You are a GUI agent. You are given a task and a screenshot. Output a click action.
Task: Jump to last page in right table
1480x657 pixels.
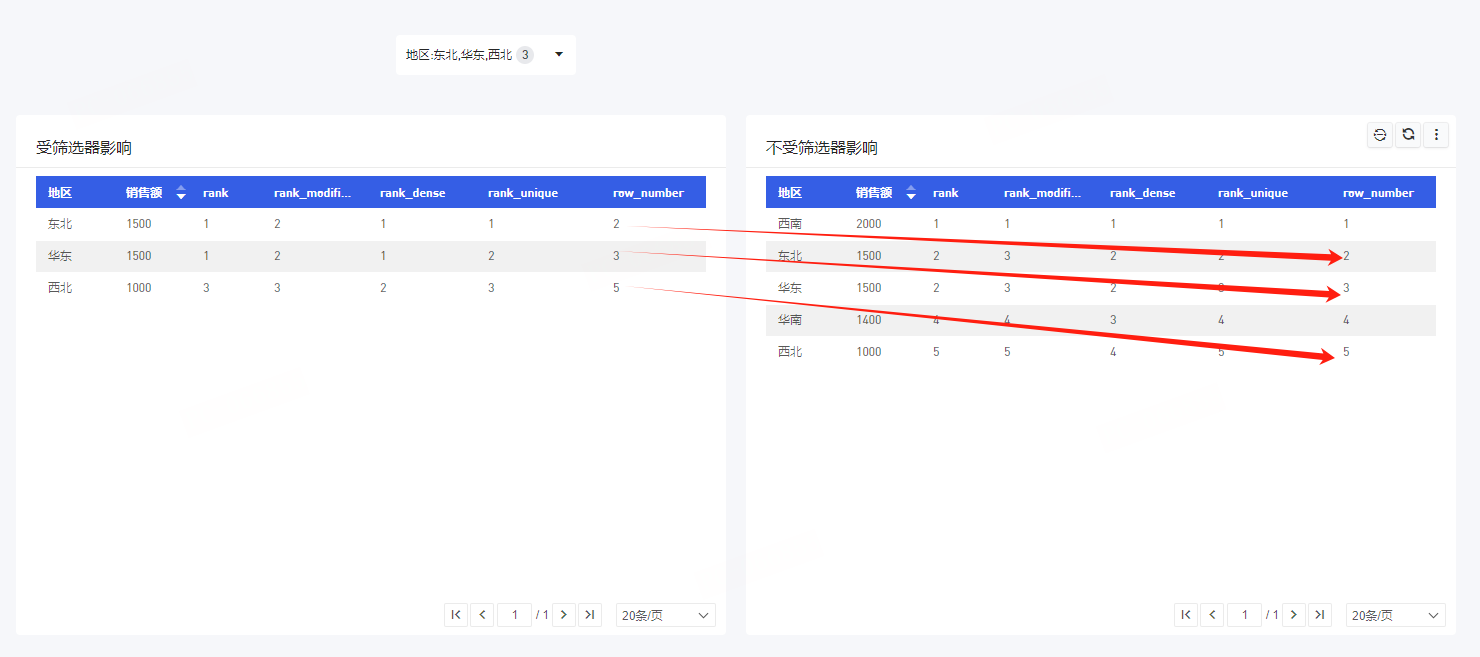pyautogui.click(x=1320, y=615)
